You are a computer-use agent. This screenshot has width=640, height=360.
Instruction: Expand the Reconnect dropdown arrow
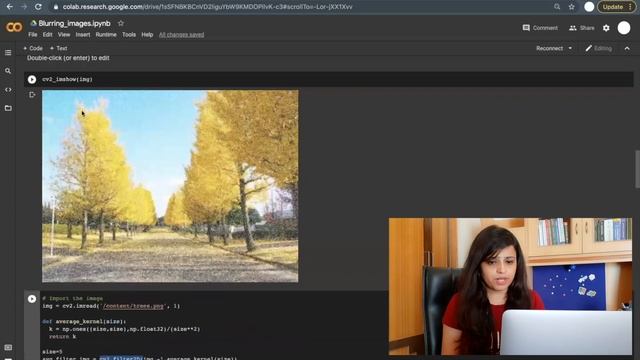click(x=570, y=48)
